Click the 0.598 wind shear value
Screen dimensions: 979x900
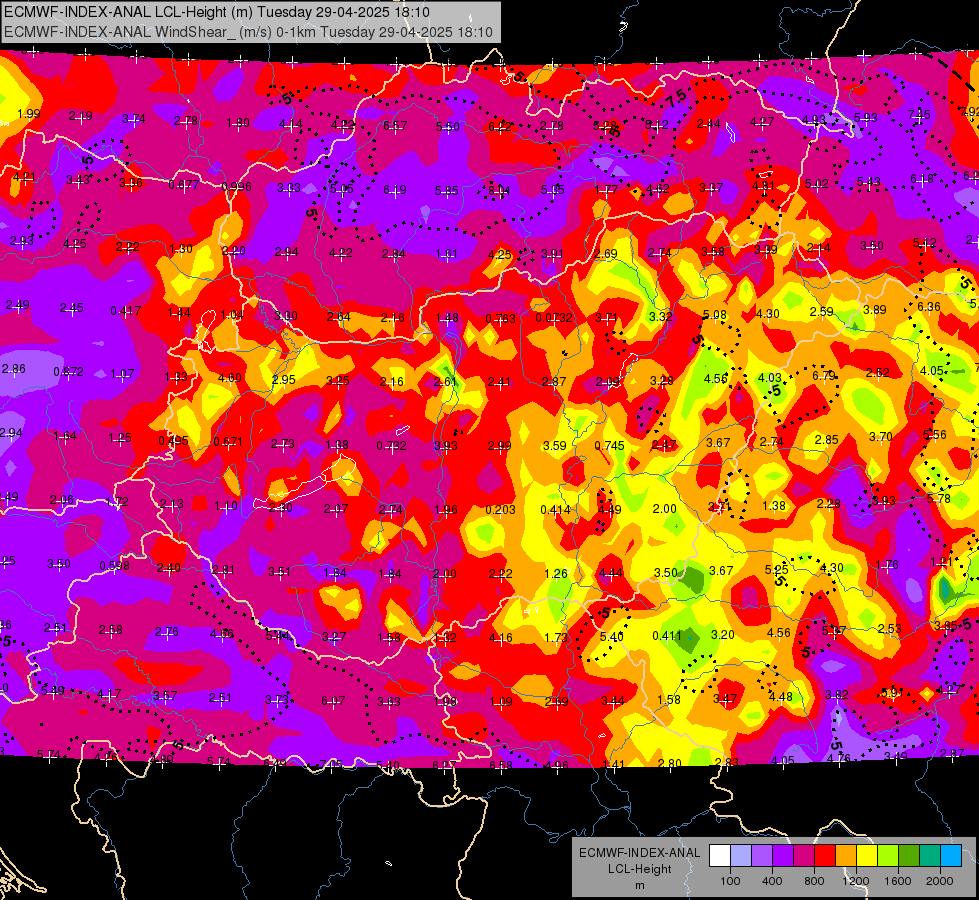pyautogui.click(x=114, y=566)
